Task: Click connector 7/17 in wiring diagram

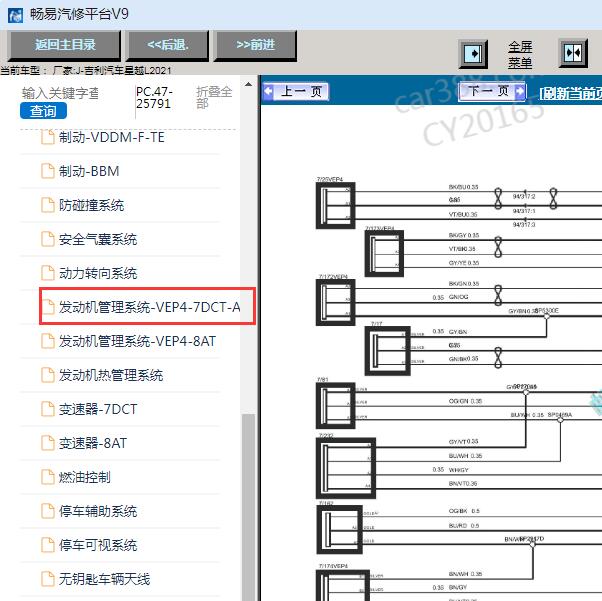Action: [x=387, y=351]
